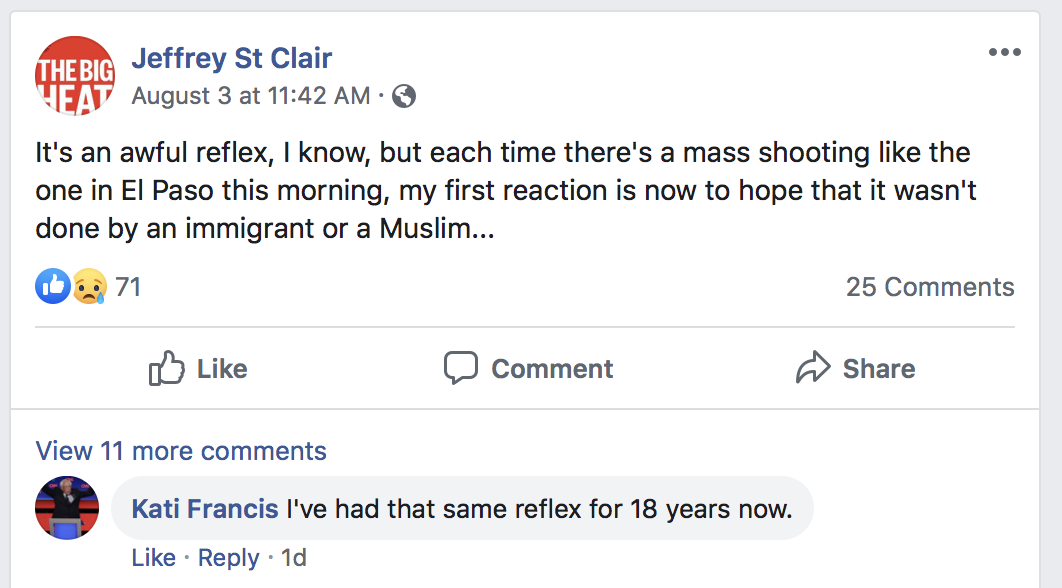
Task: Click The Big Heat profile picture
Action: [75, 75]
